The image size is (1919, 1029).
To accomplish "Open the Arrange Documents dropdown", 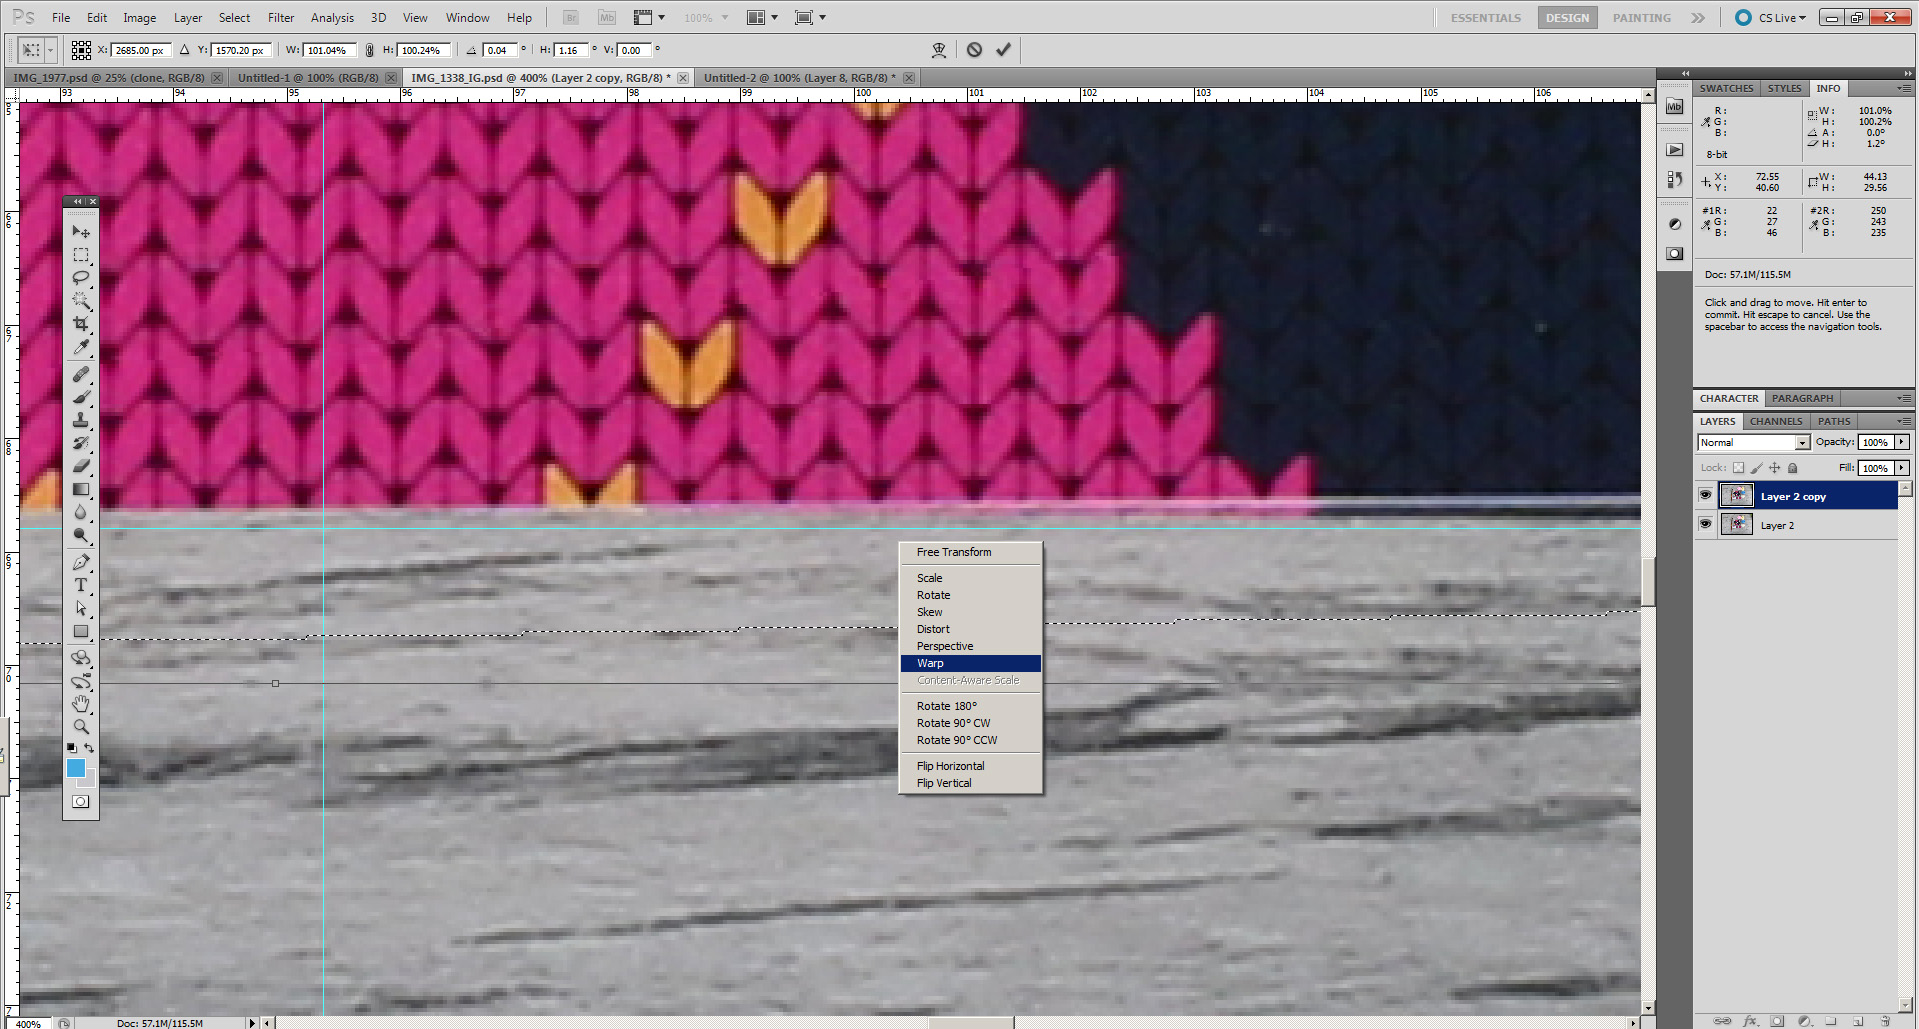I will [762, 18].
